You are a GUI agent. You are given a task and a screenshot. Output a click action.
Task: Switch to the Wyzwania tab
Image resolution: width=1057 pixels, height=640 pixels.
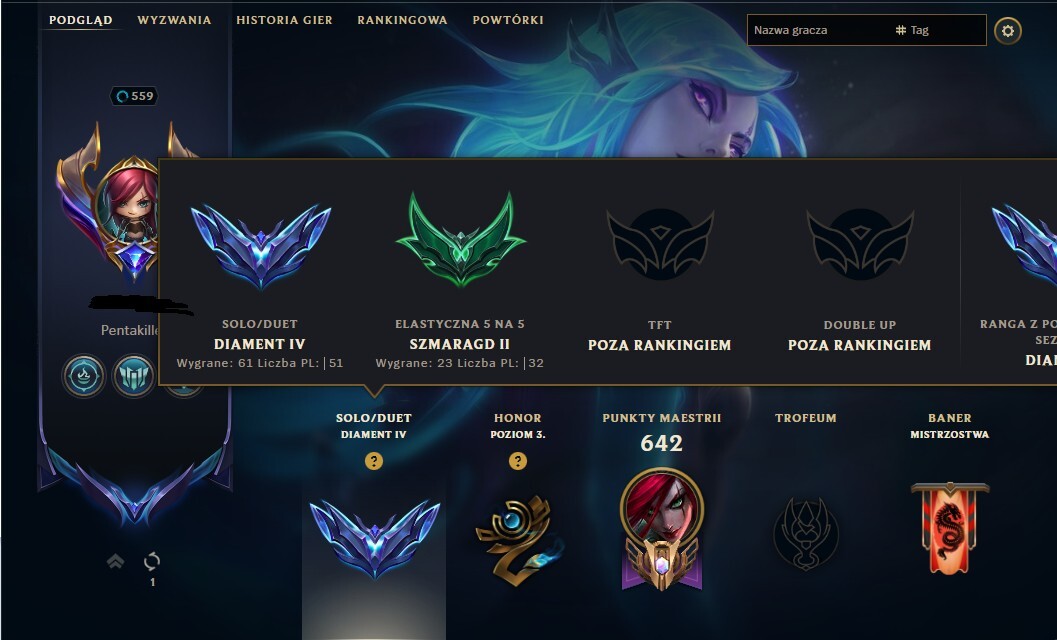coord(175,20)
